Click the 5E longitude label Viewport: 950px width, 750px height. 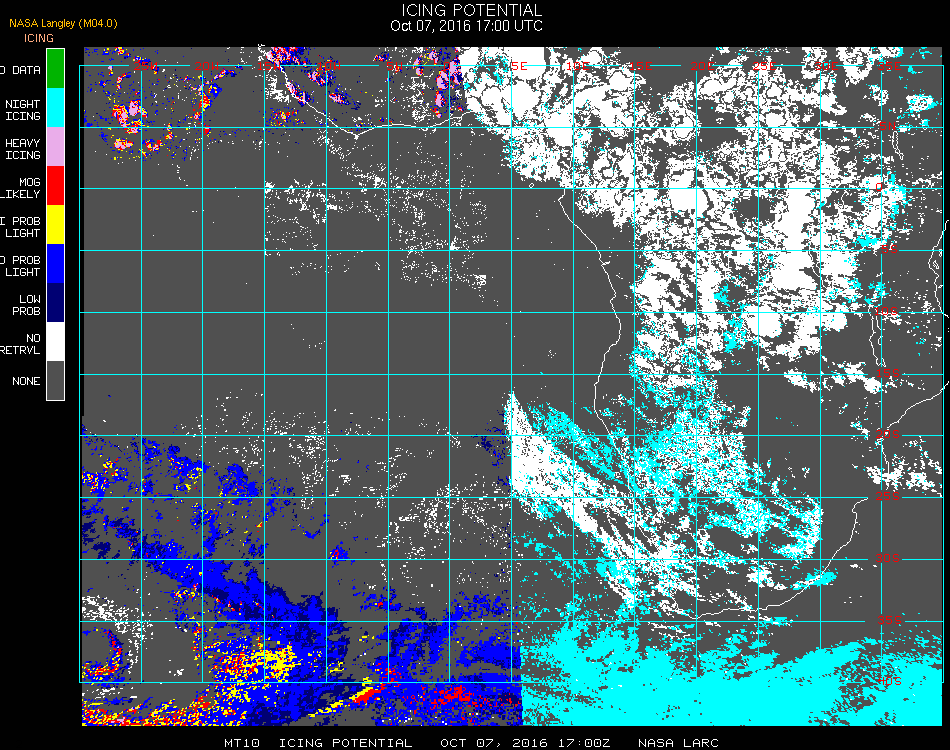[519, 66]
